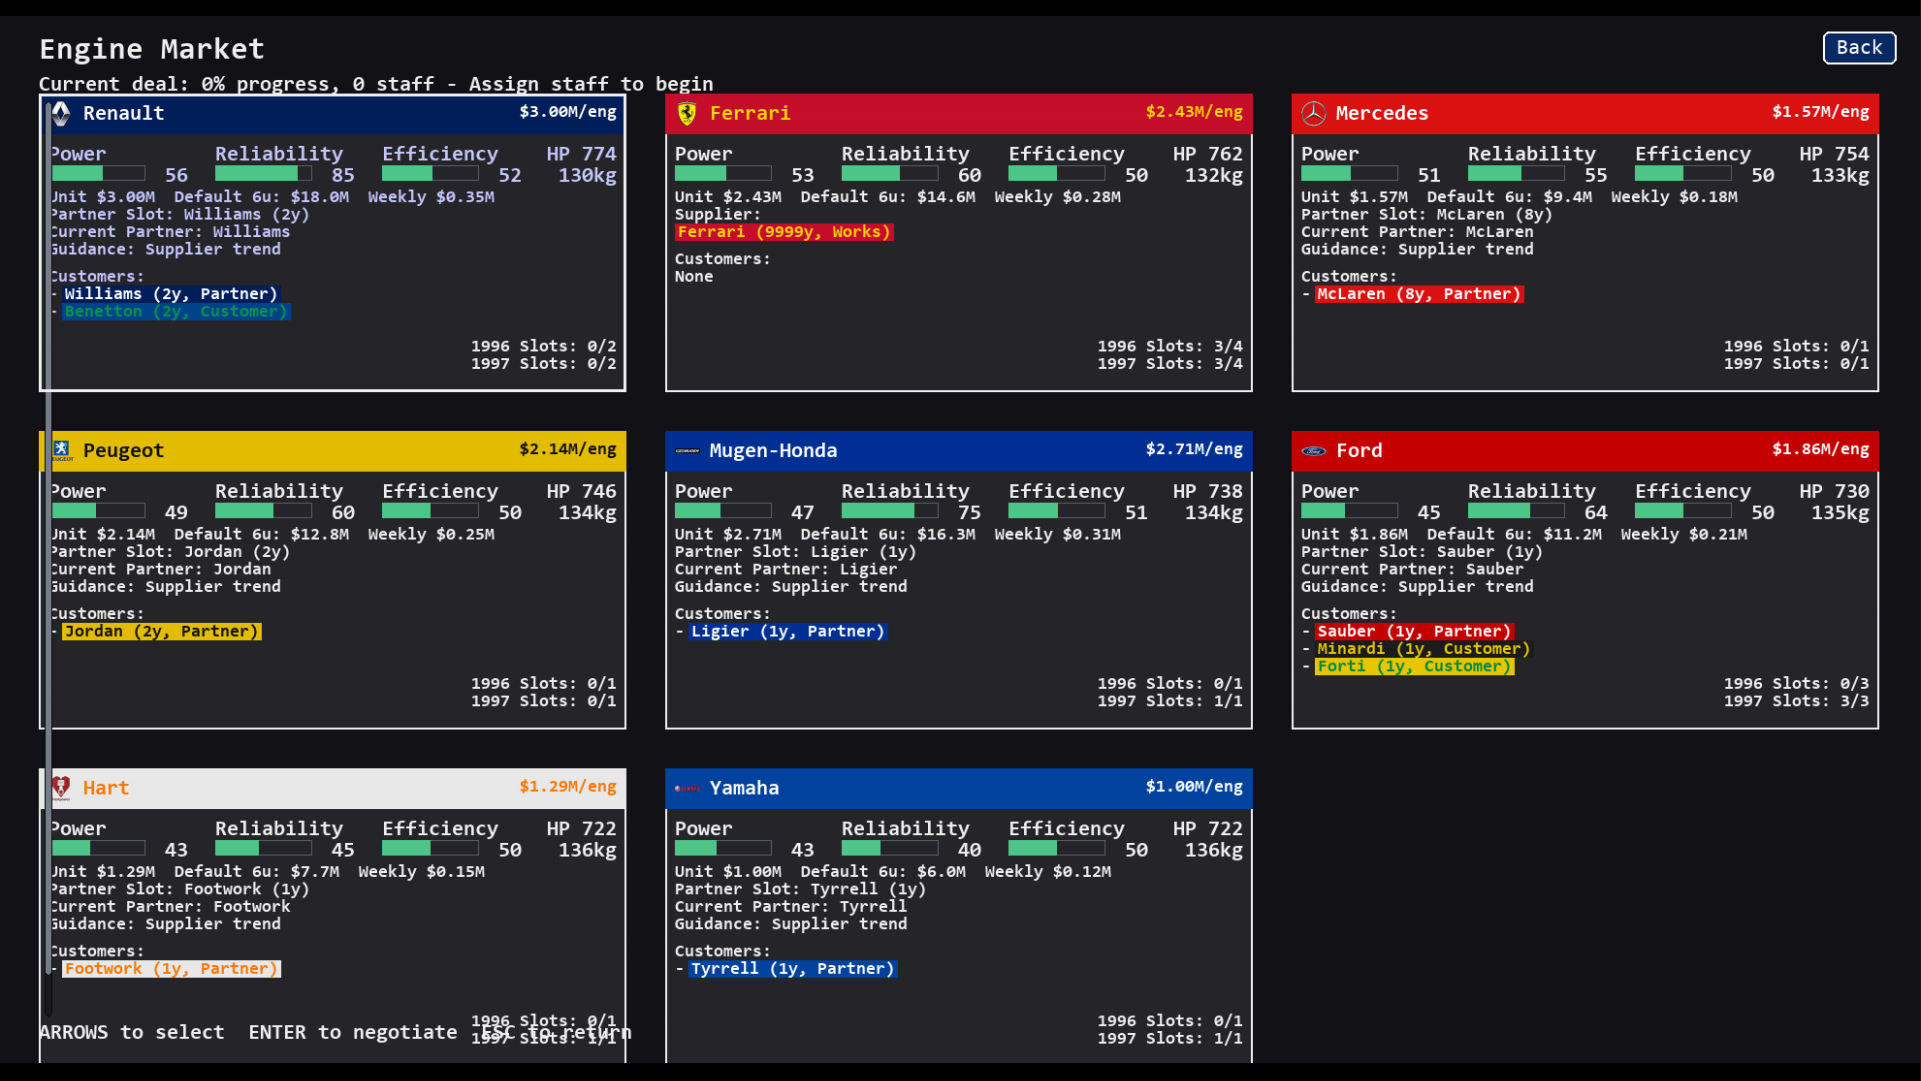Click Mercedes' $1.57M/eng price
Image resolution: width=1921 pixels, height=1081 pixels.
click(1820, 112)
